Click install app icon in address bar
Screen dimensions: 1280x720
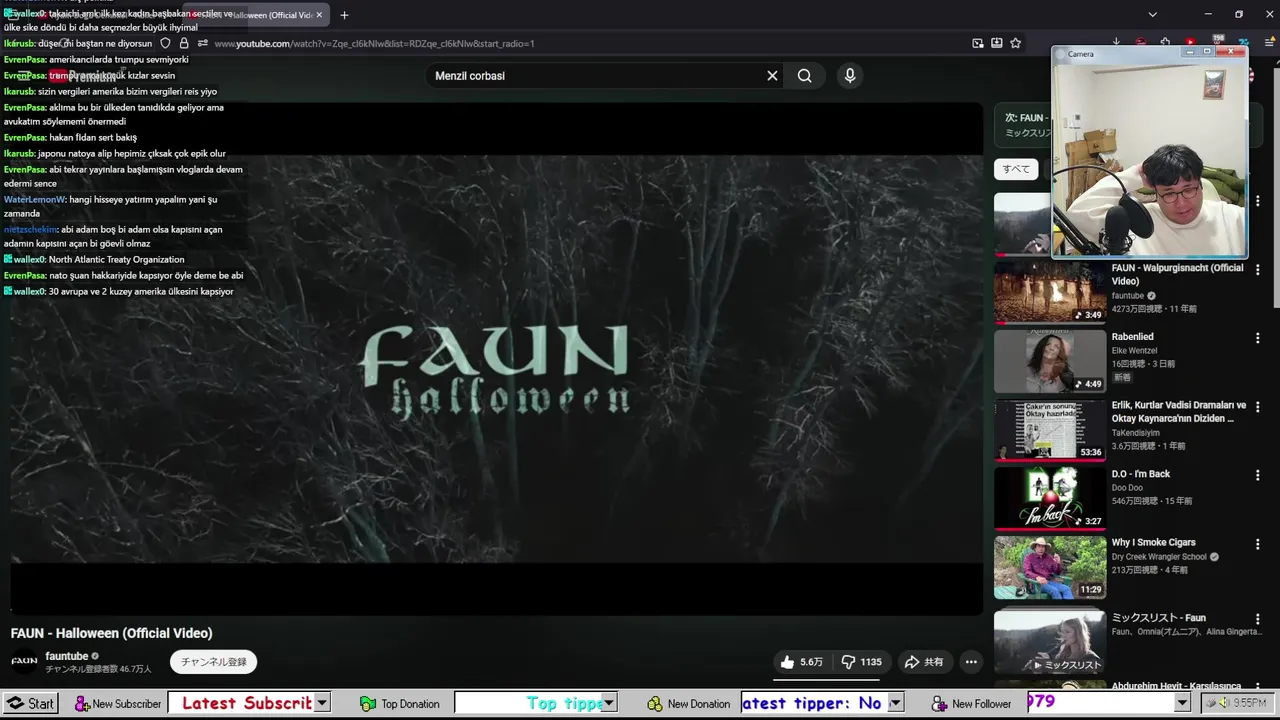[x=997, y=43]
